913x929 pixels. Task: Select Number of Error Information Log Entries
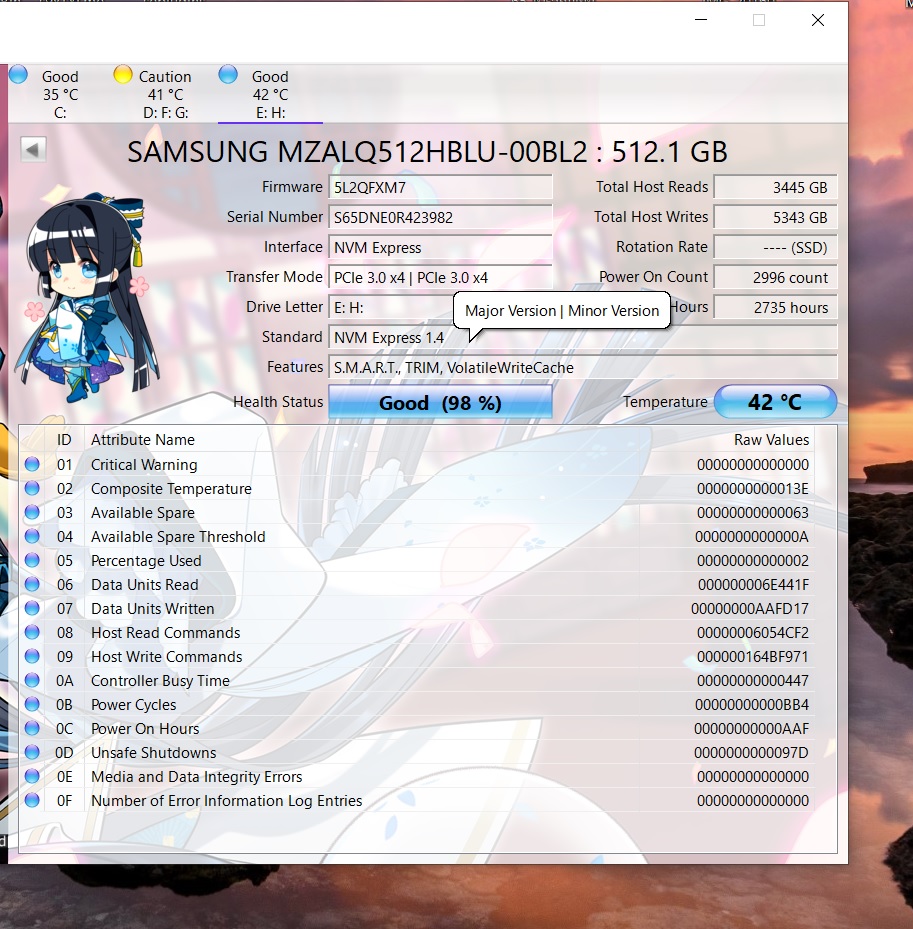[x=227, y=800]
